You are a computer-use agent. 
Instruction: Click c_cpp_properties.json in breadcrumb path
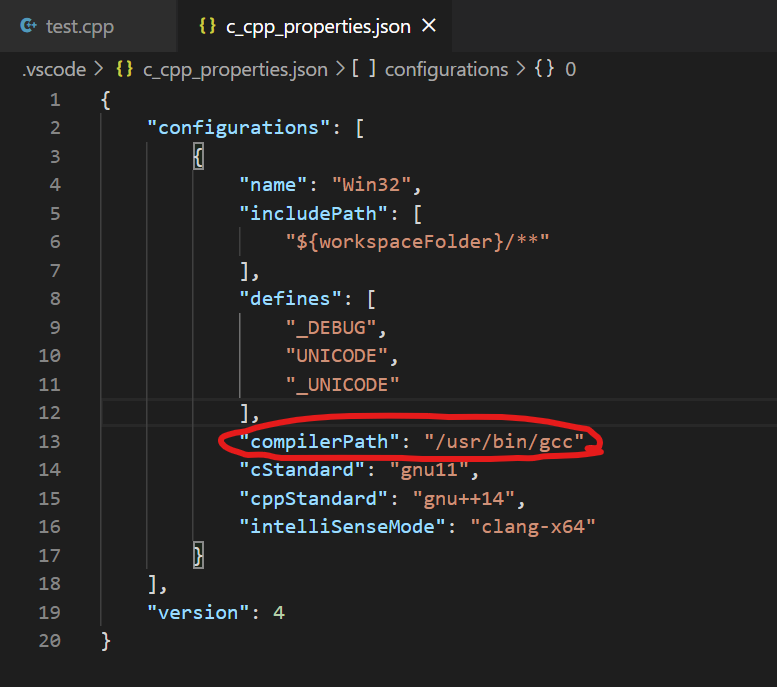tap(235, 69)
